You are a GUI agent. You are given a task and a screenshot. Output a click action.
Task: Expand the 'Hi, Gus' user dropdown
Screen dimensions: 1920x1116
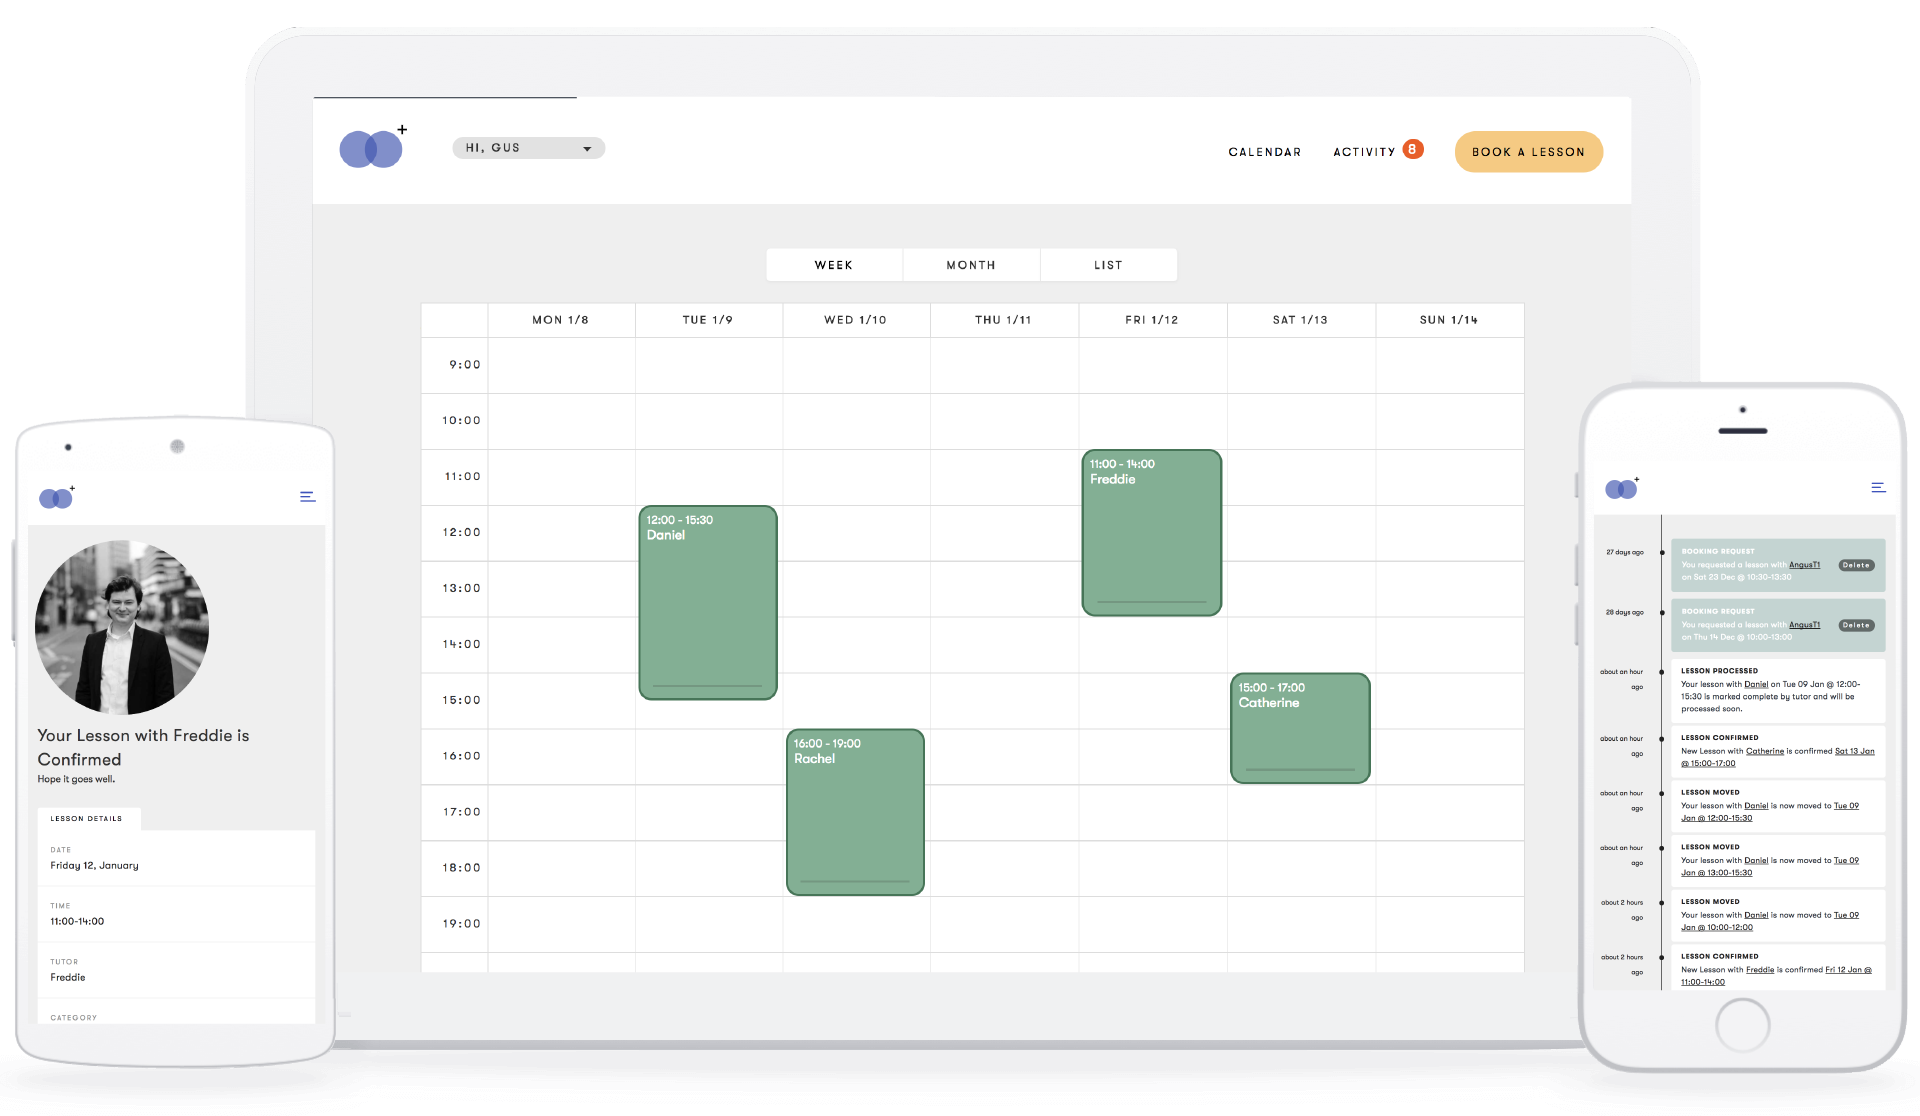tap(528, 148)
